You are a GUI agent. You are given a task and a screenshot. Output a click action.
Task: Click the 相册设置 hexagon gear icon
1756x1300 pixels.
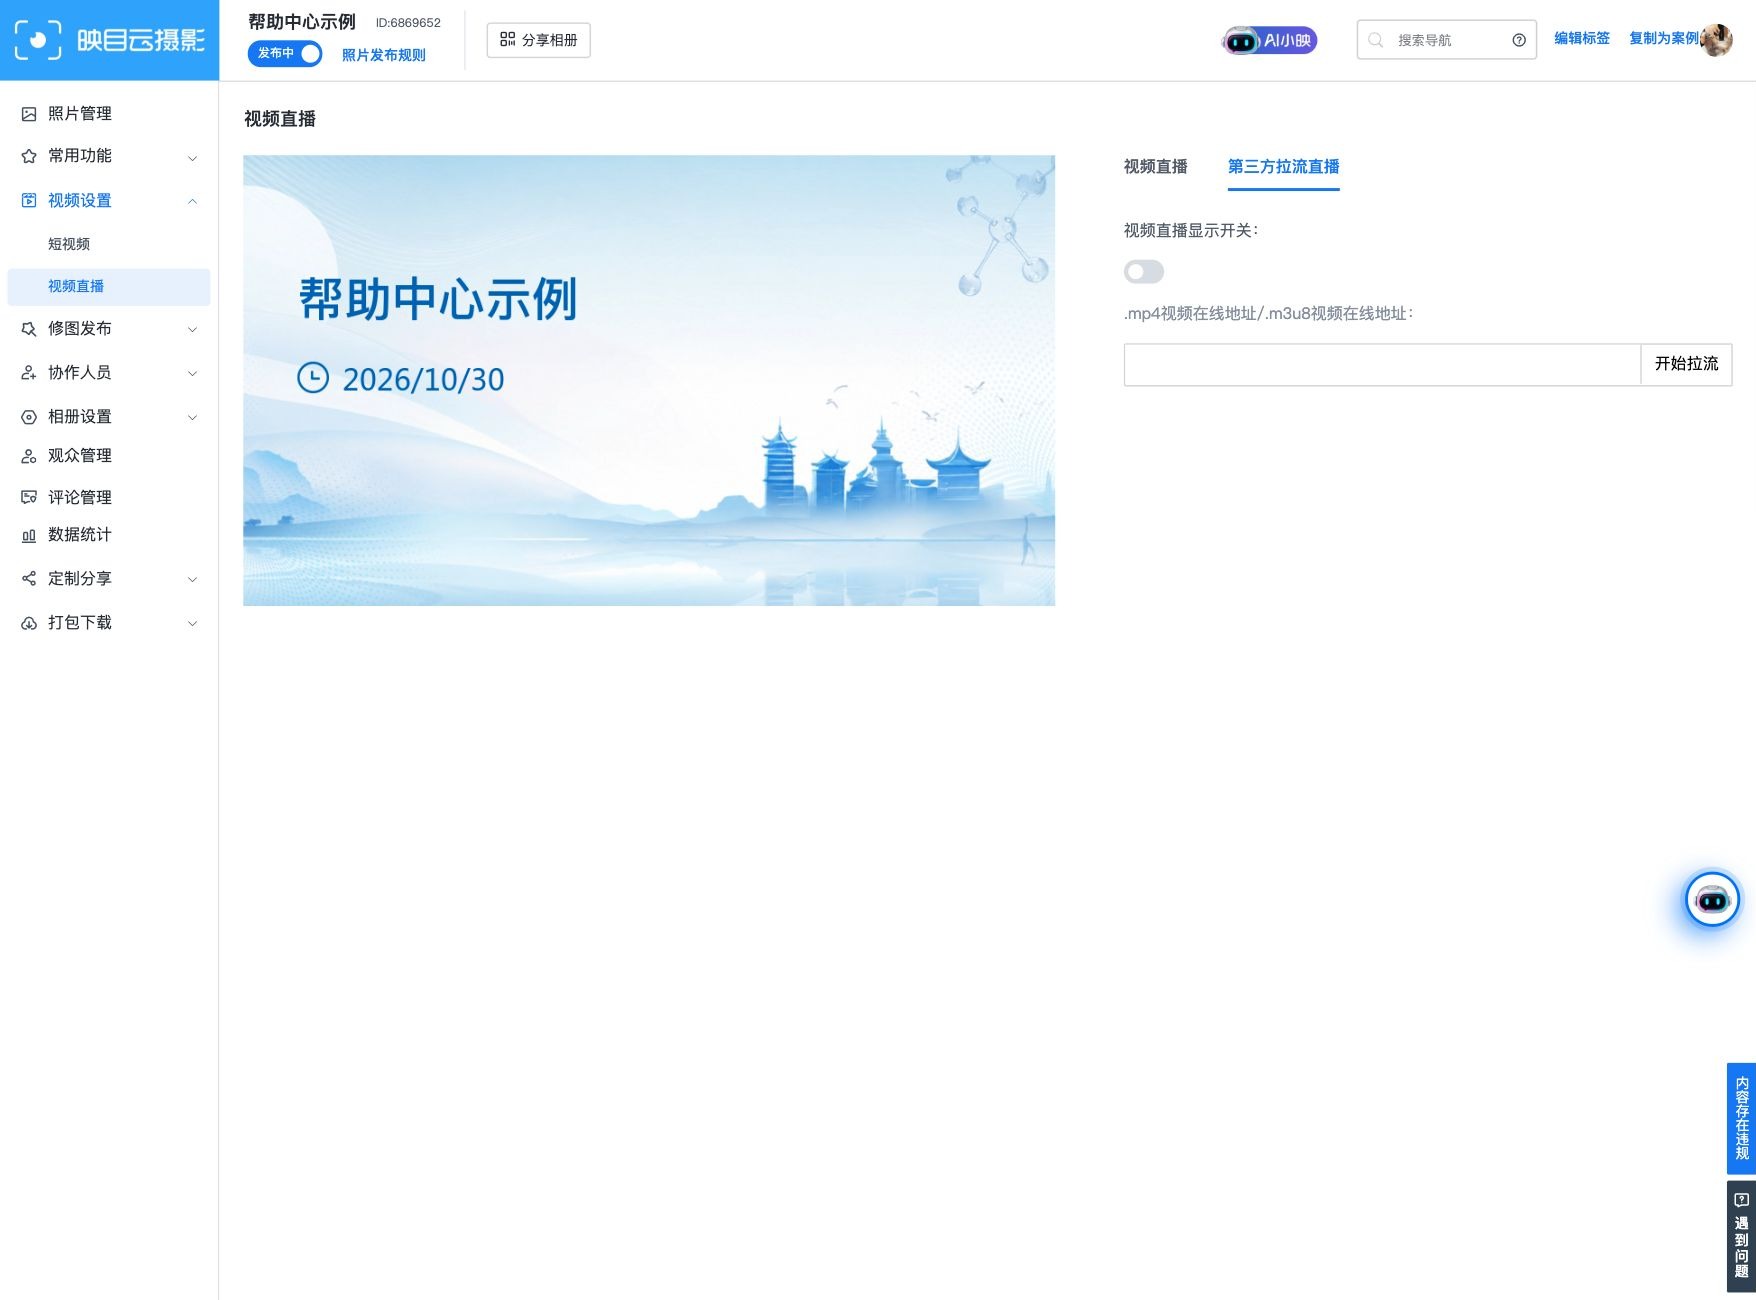29,417
